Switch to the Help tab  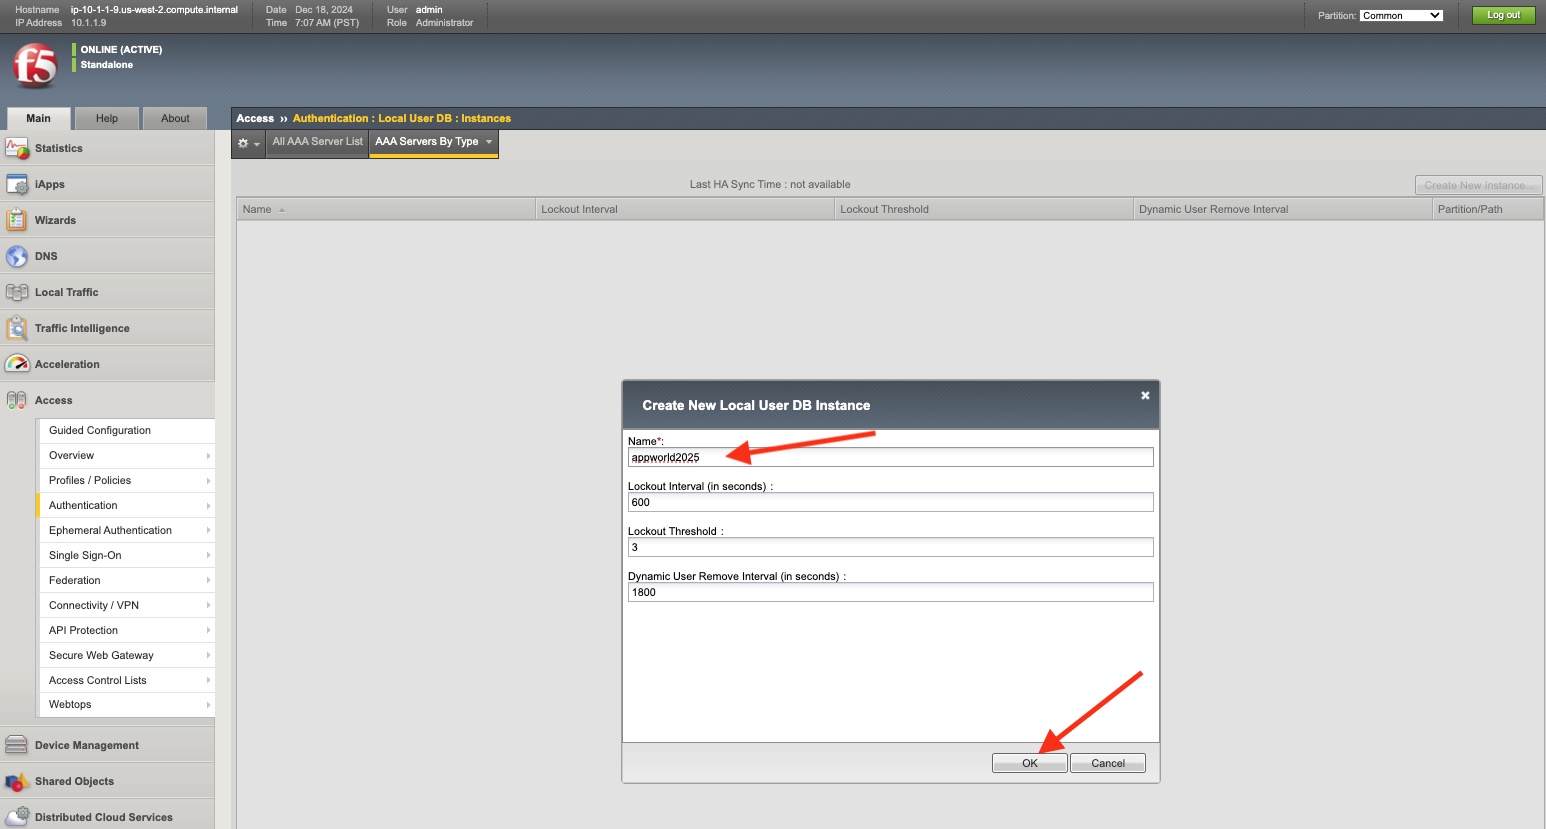107,118
